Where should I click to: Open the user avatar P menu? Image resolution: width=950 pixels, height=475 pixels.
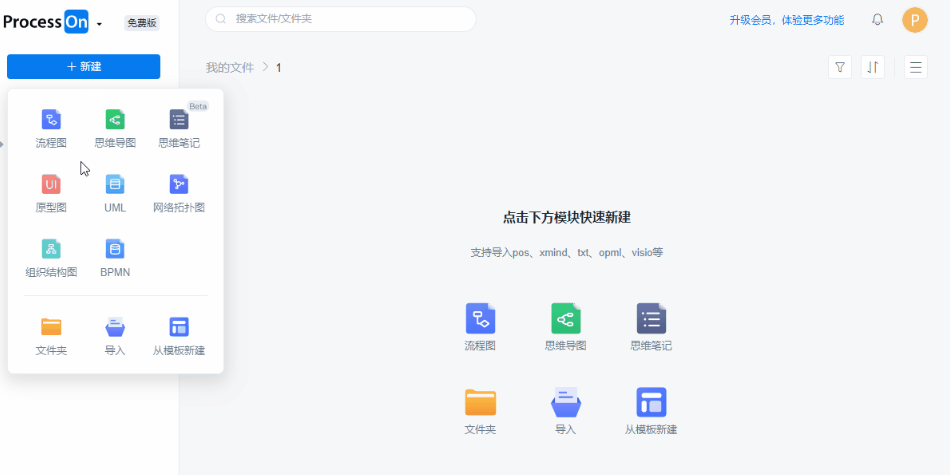click(915, 20)
